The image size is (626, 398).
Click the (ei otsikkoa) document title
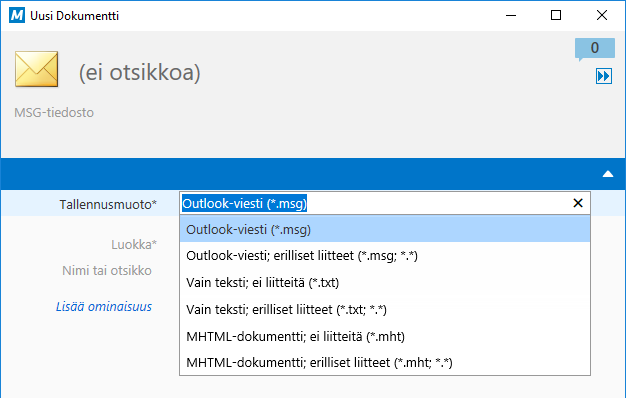click(140, 73)
